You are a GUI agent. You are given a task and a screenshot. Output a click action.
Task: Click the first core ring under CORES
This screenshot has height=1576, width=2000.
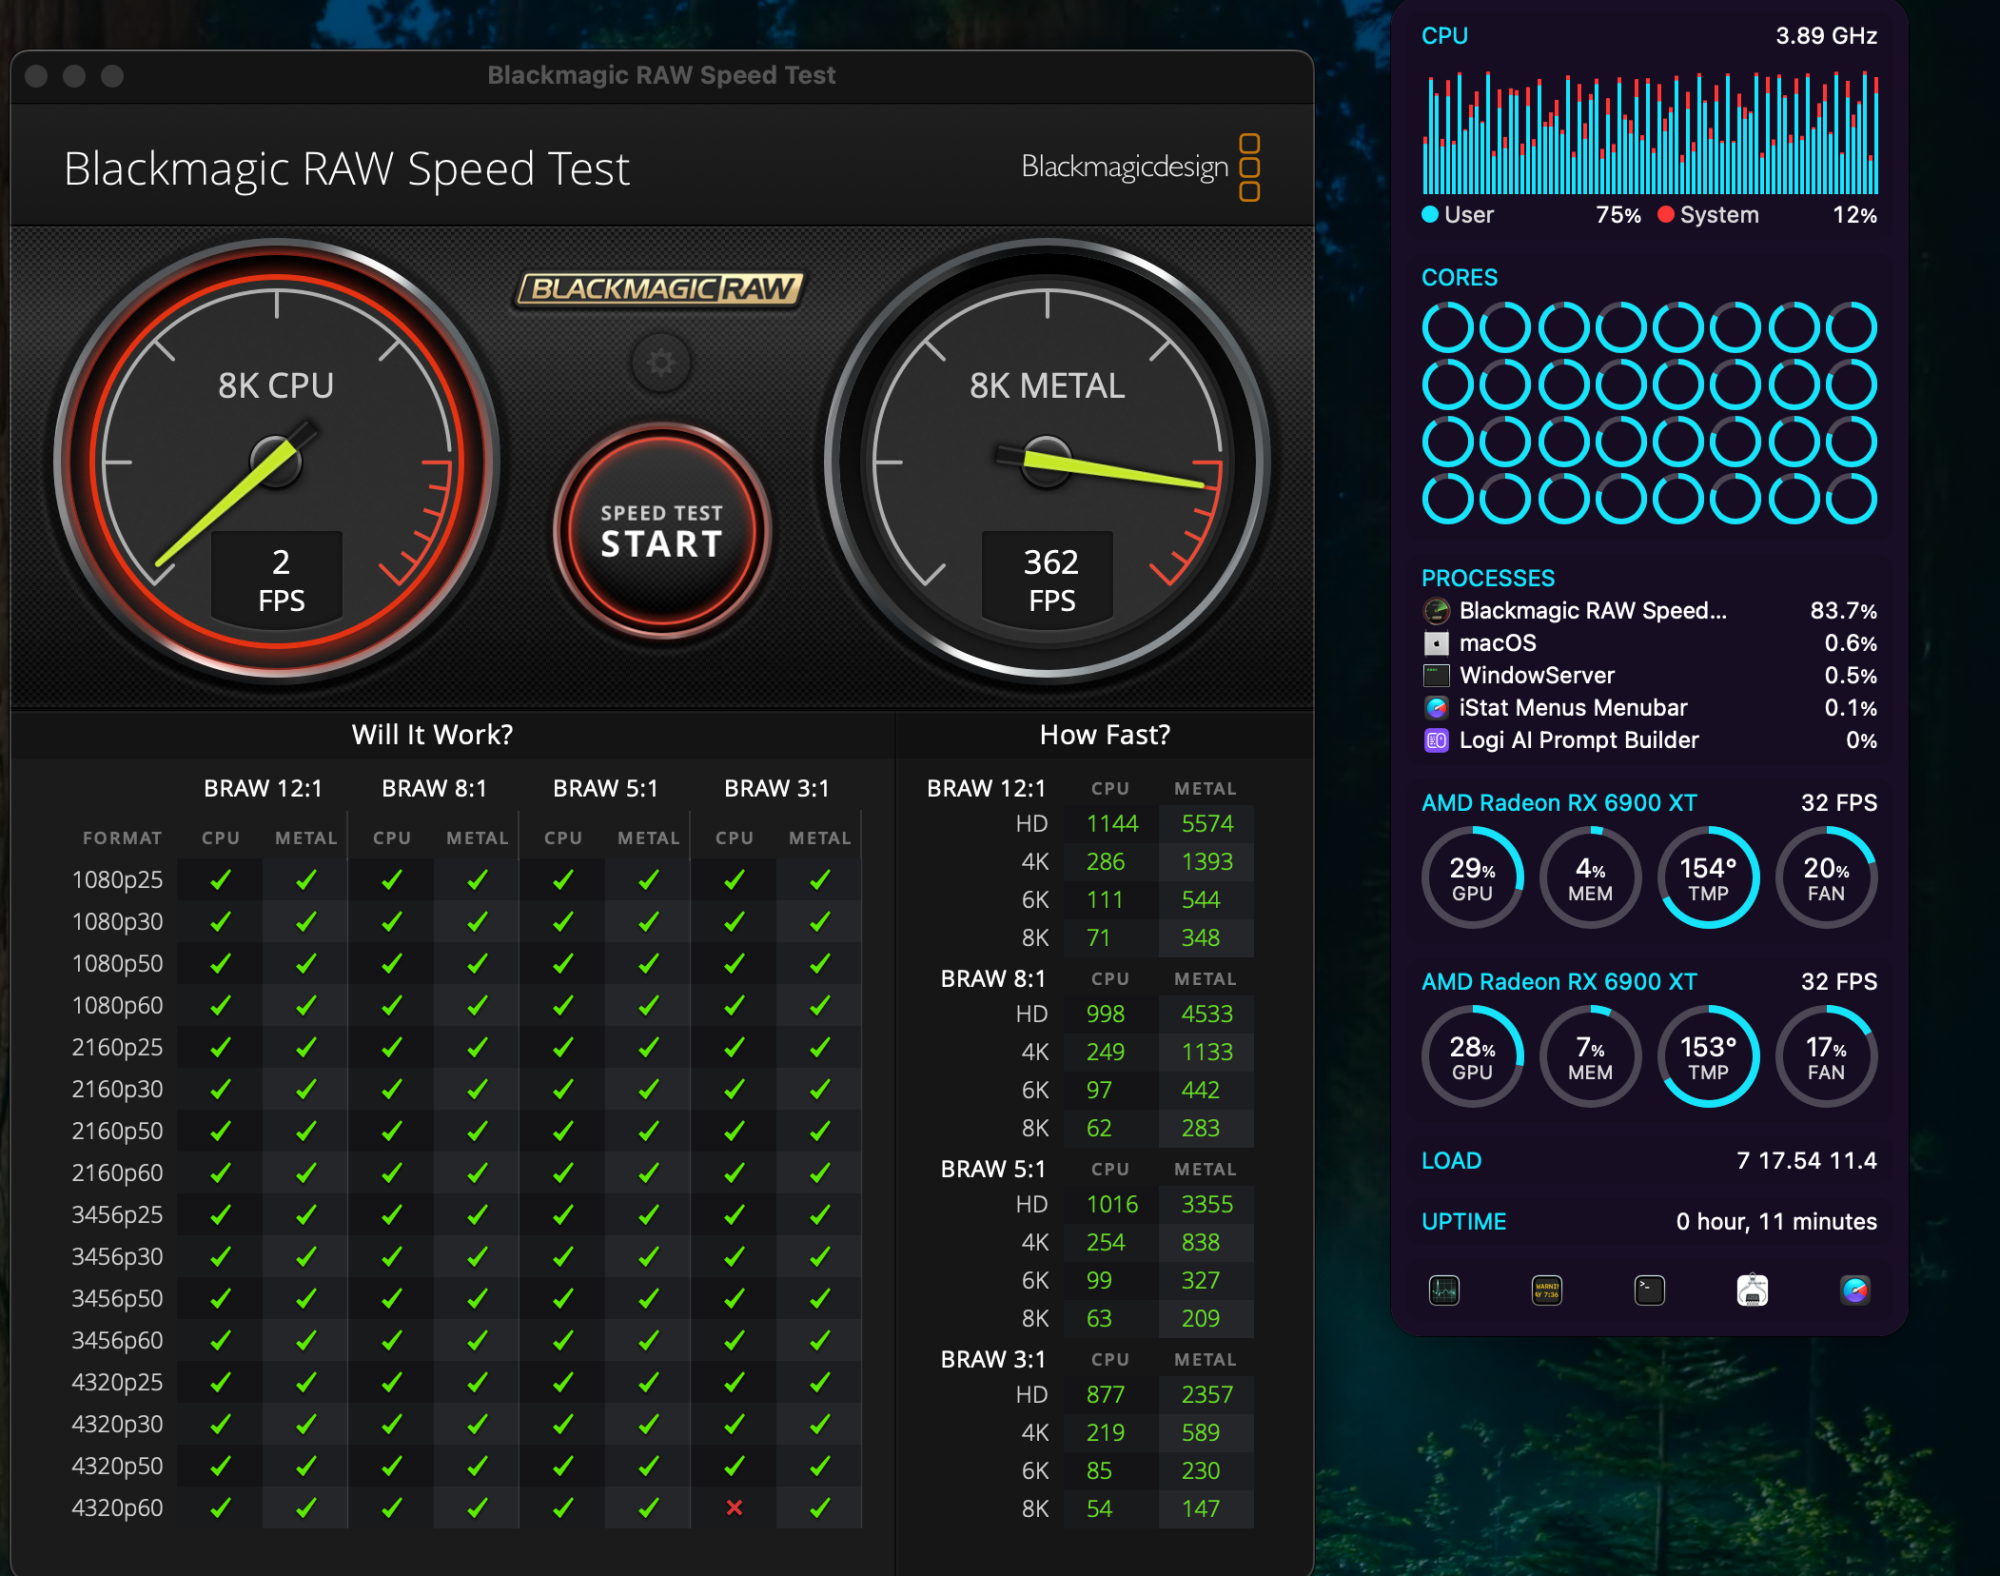pos(1447,327)
